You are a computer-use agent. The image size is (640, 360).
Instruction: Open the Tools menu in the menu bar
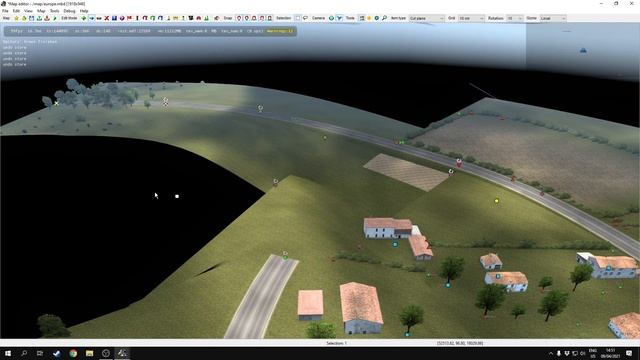(54, 11)
